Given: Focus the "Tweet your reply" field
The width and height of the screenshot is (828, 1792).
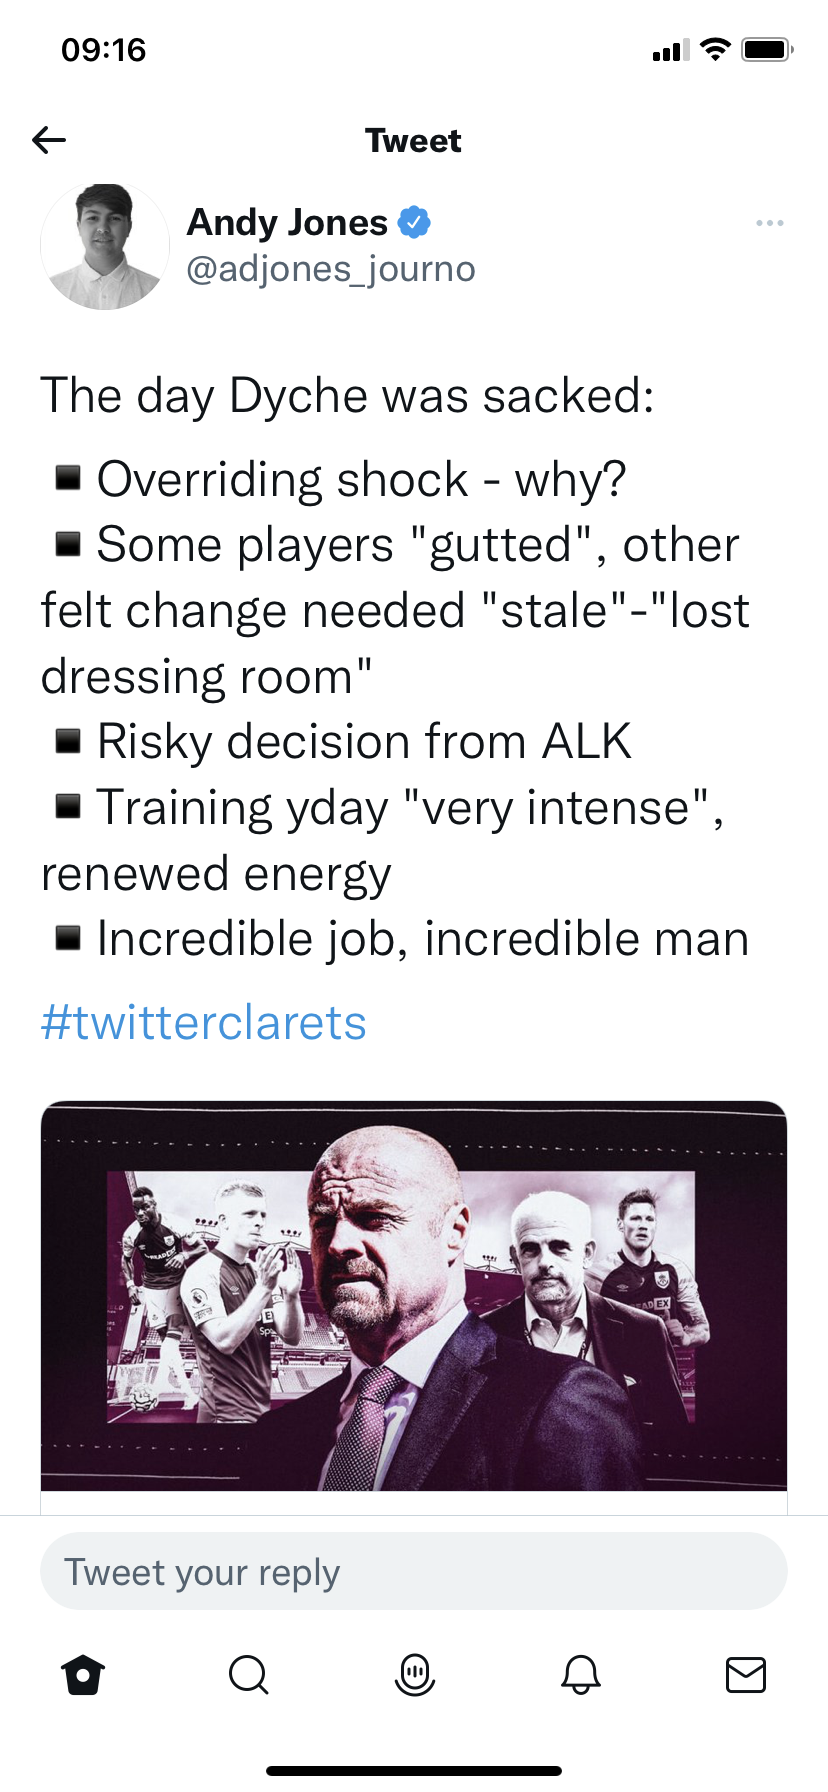Looking at the screenshot, I should (414, 1572).
